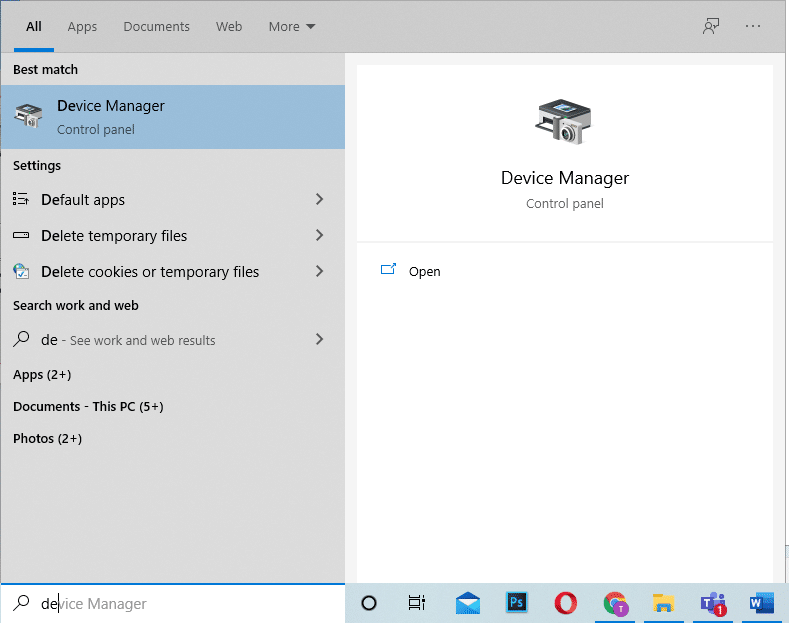789x623 pixels.
Task: Switch to the Documents tab
Action: click(x=155, y=27)
